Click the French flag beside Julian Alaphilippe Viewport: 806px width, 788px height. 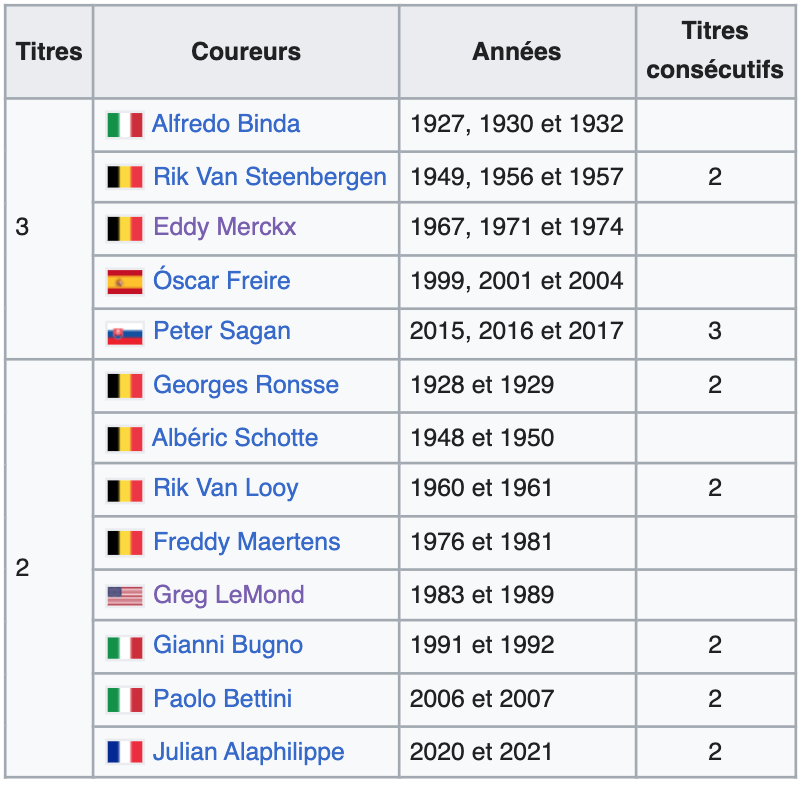[125, 752]
